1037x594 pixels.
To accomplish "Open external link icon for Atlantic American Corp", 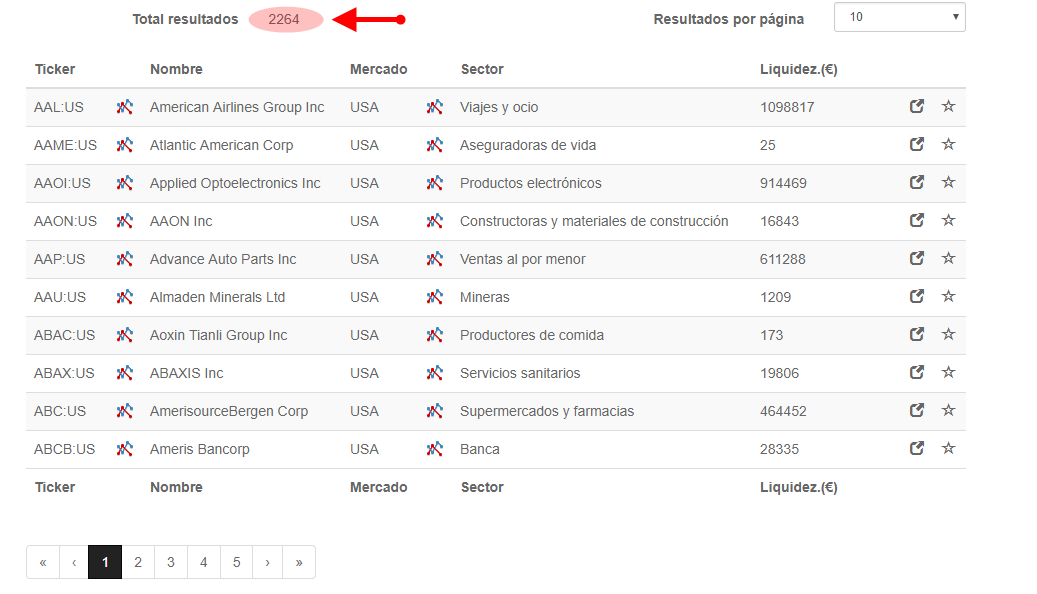I will (x=917, y=144).
